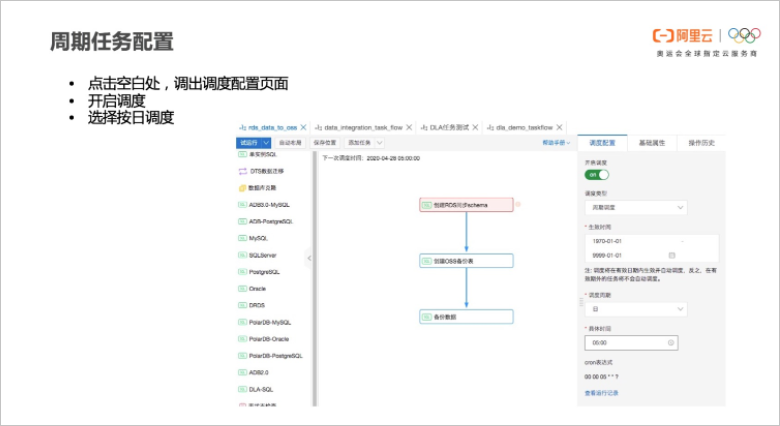Select the 单实例SQL task icon
The height and width of the screenshot is (426, 780).
click(242, 154)
